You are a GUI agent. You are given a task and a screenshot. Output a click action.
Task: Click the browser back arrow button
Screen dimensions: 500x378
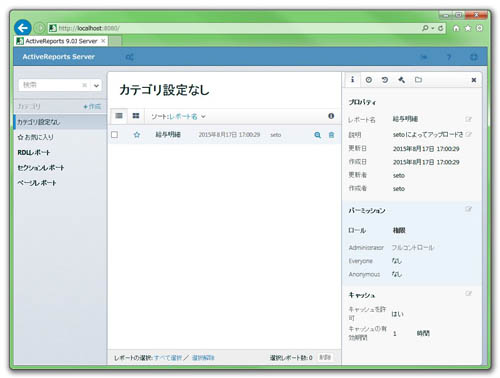tap(23, 28)
